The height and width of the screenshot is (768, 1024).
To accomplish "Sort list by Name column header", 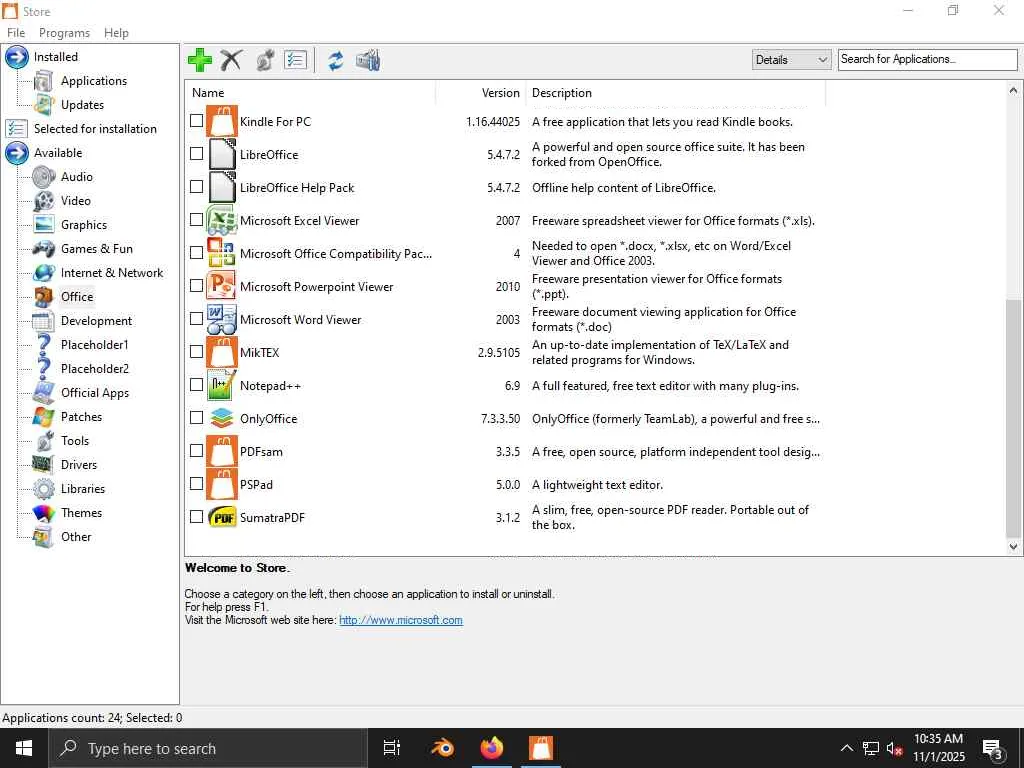I will click(310, 93).
